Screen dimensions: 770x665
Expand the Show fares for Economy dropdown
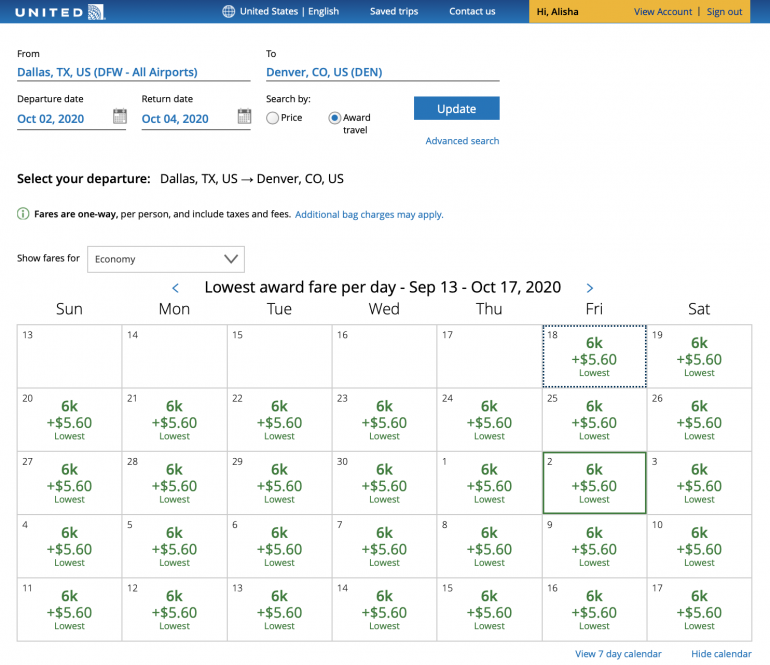165,259
